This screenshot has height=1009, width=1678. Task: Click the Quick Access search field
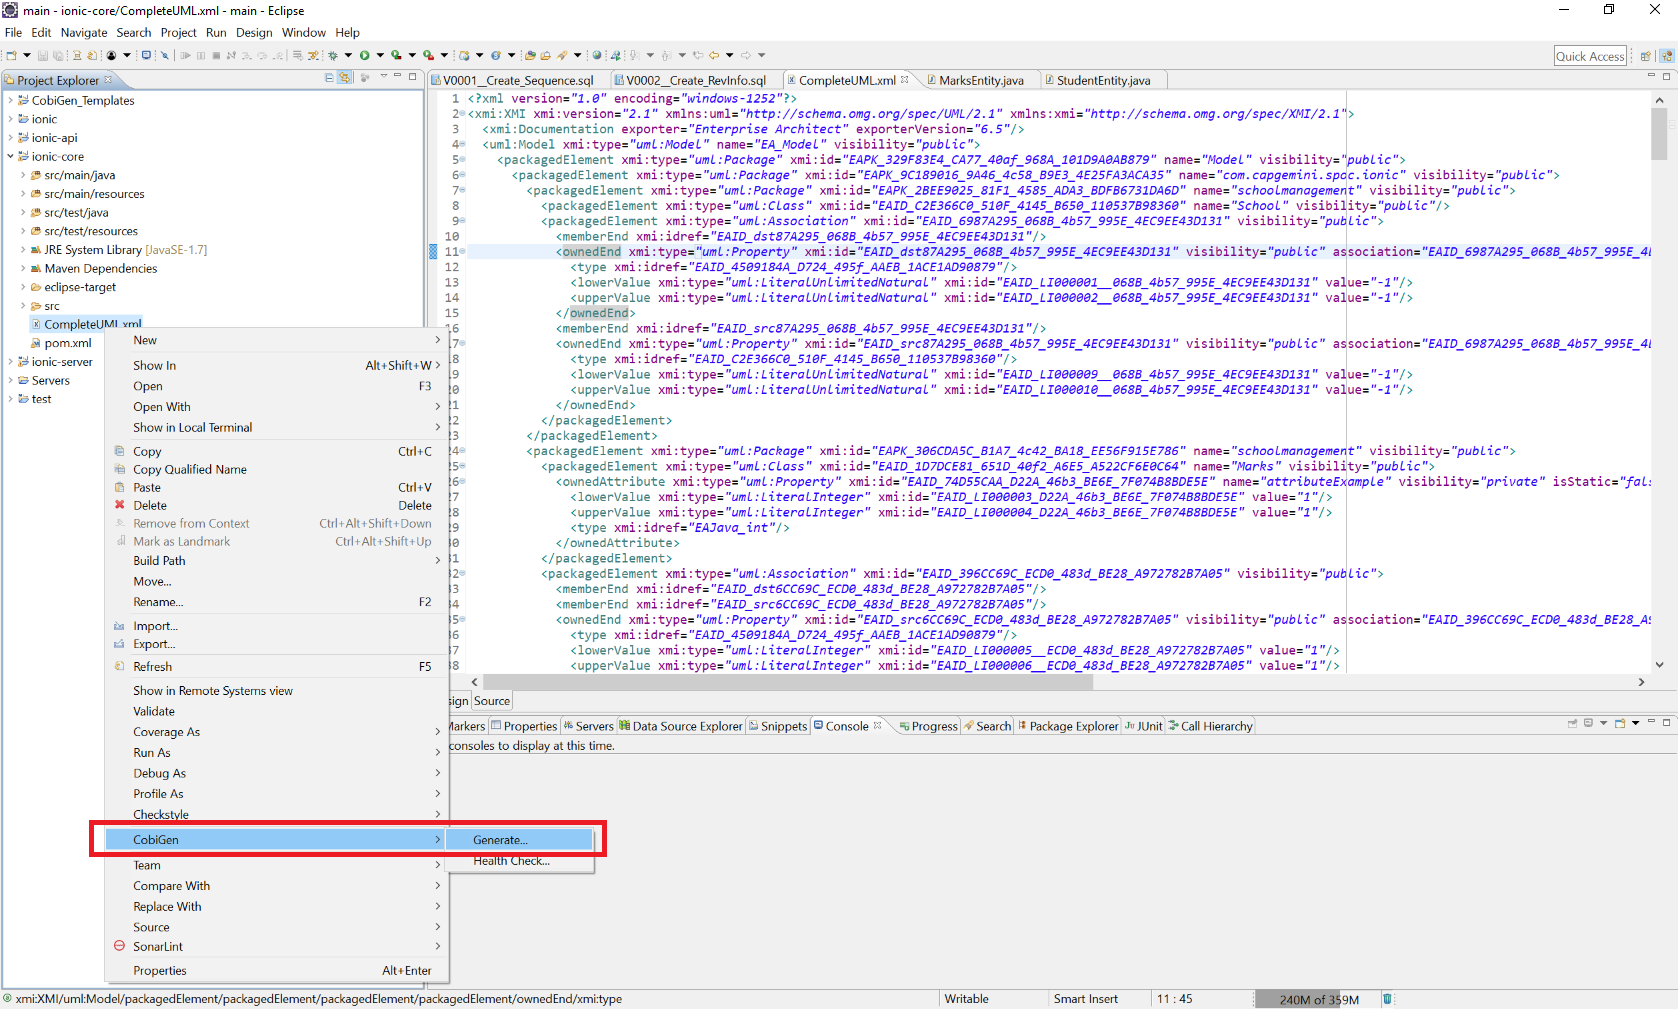click(x=1589, y=56)
